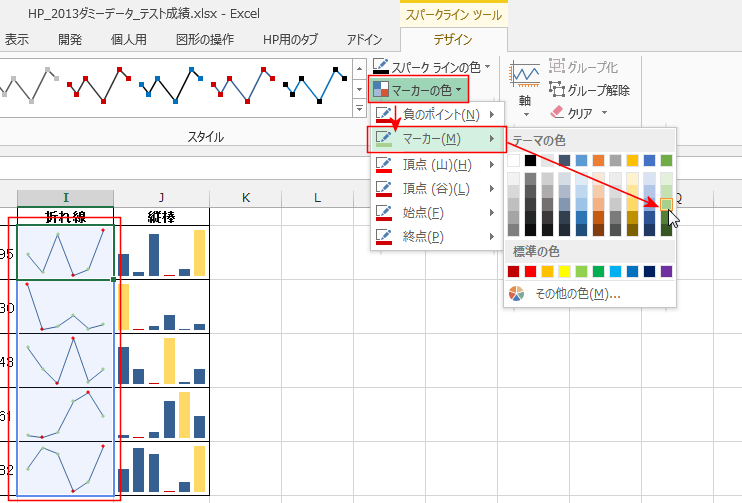
Task: Click the 縦棒 header cell
Action: (161, 217)
